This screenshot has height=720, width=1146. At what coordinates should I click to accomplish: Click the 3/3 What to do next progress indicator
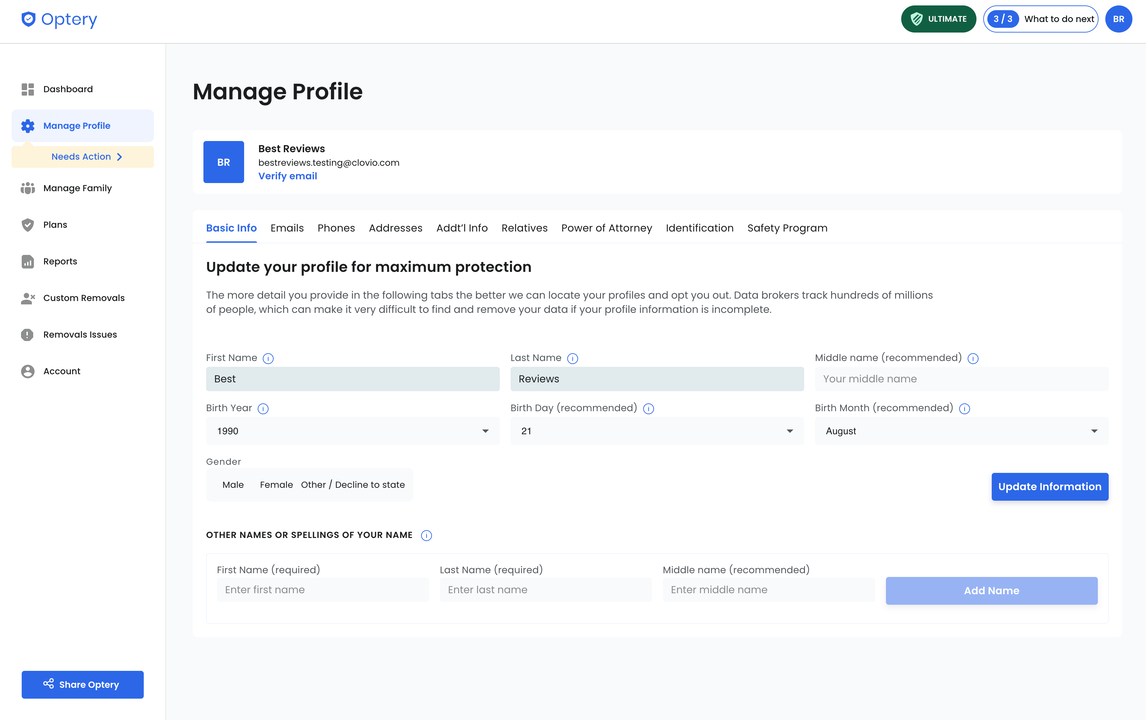pyautogui.click(x=1040, y=19)
